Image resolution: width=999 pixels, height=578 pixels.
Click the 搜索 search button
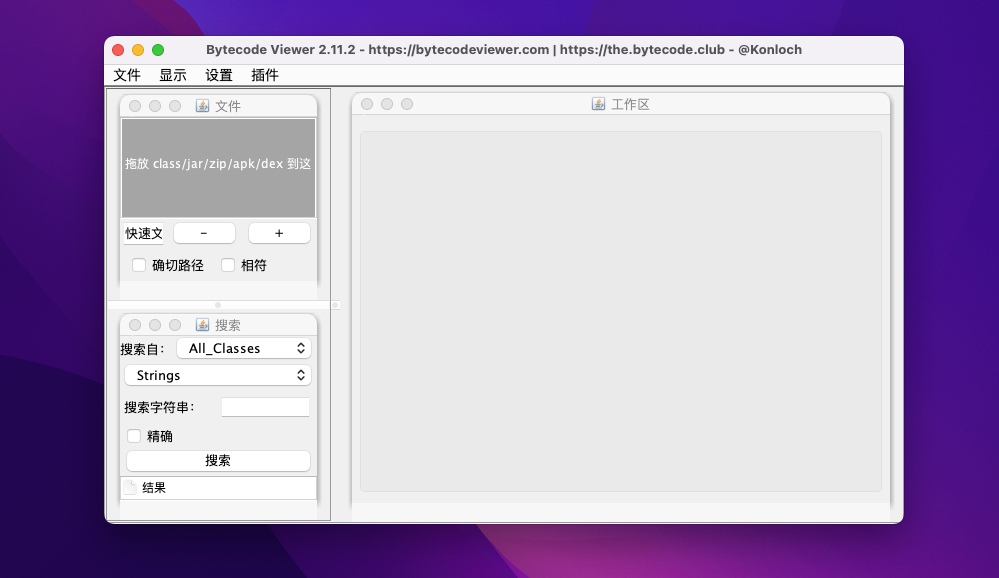[218, 461]
